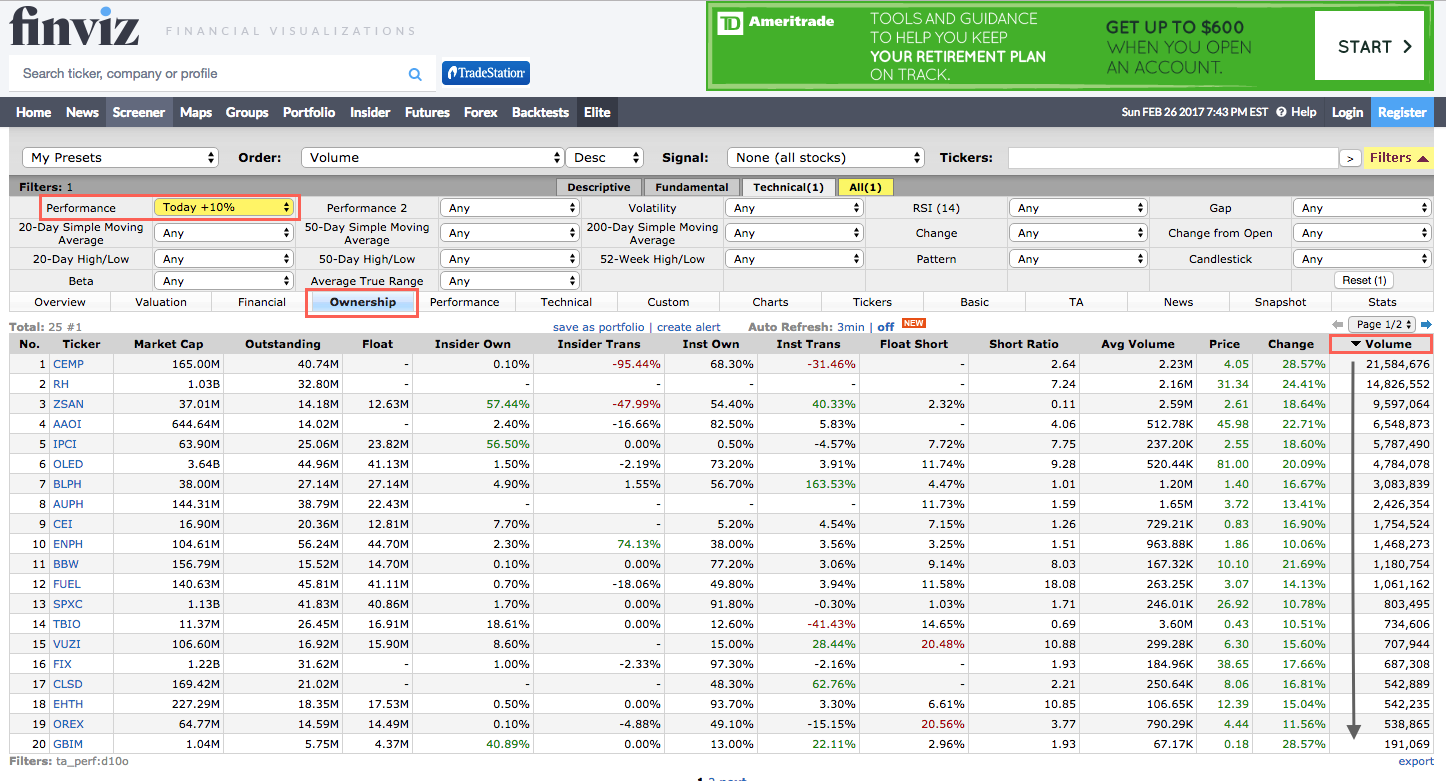Open the CEMP ticker link
The image size is (1446, 781).
pyautogui.click(x=68, y=364)
